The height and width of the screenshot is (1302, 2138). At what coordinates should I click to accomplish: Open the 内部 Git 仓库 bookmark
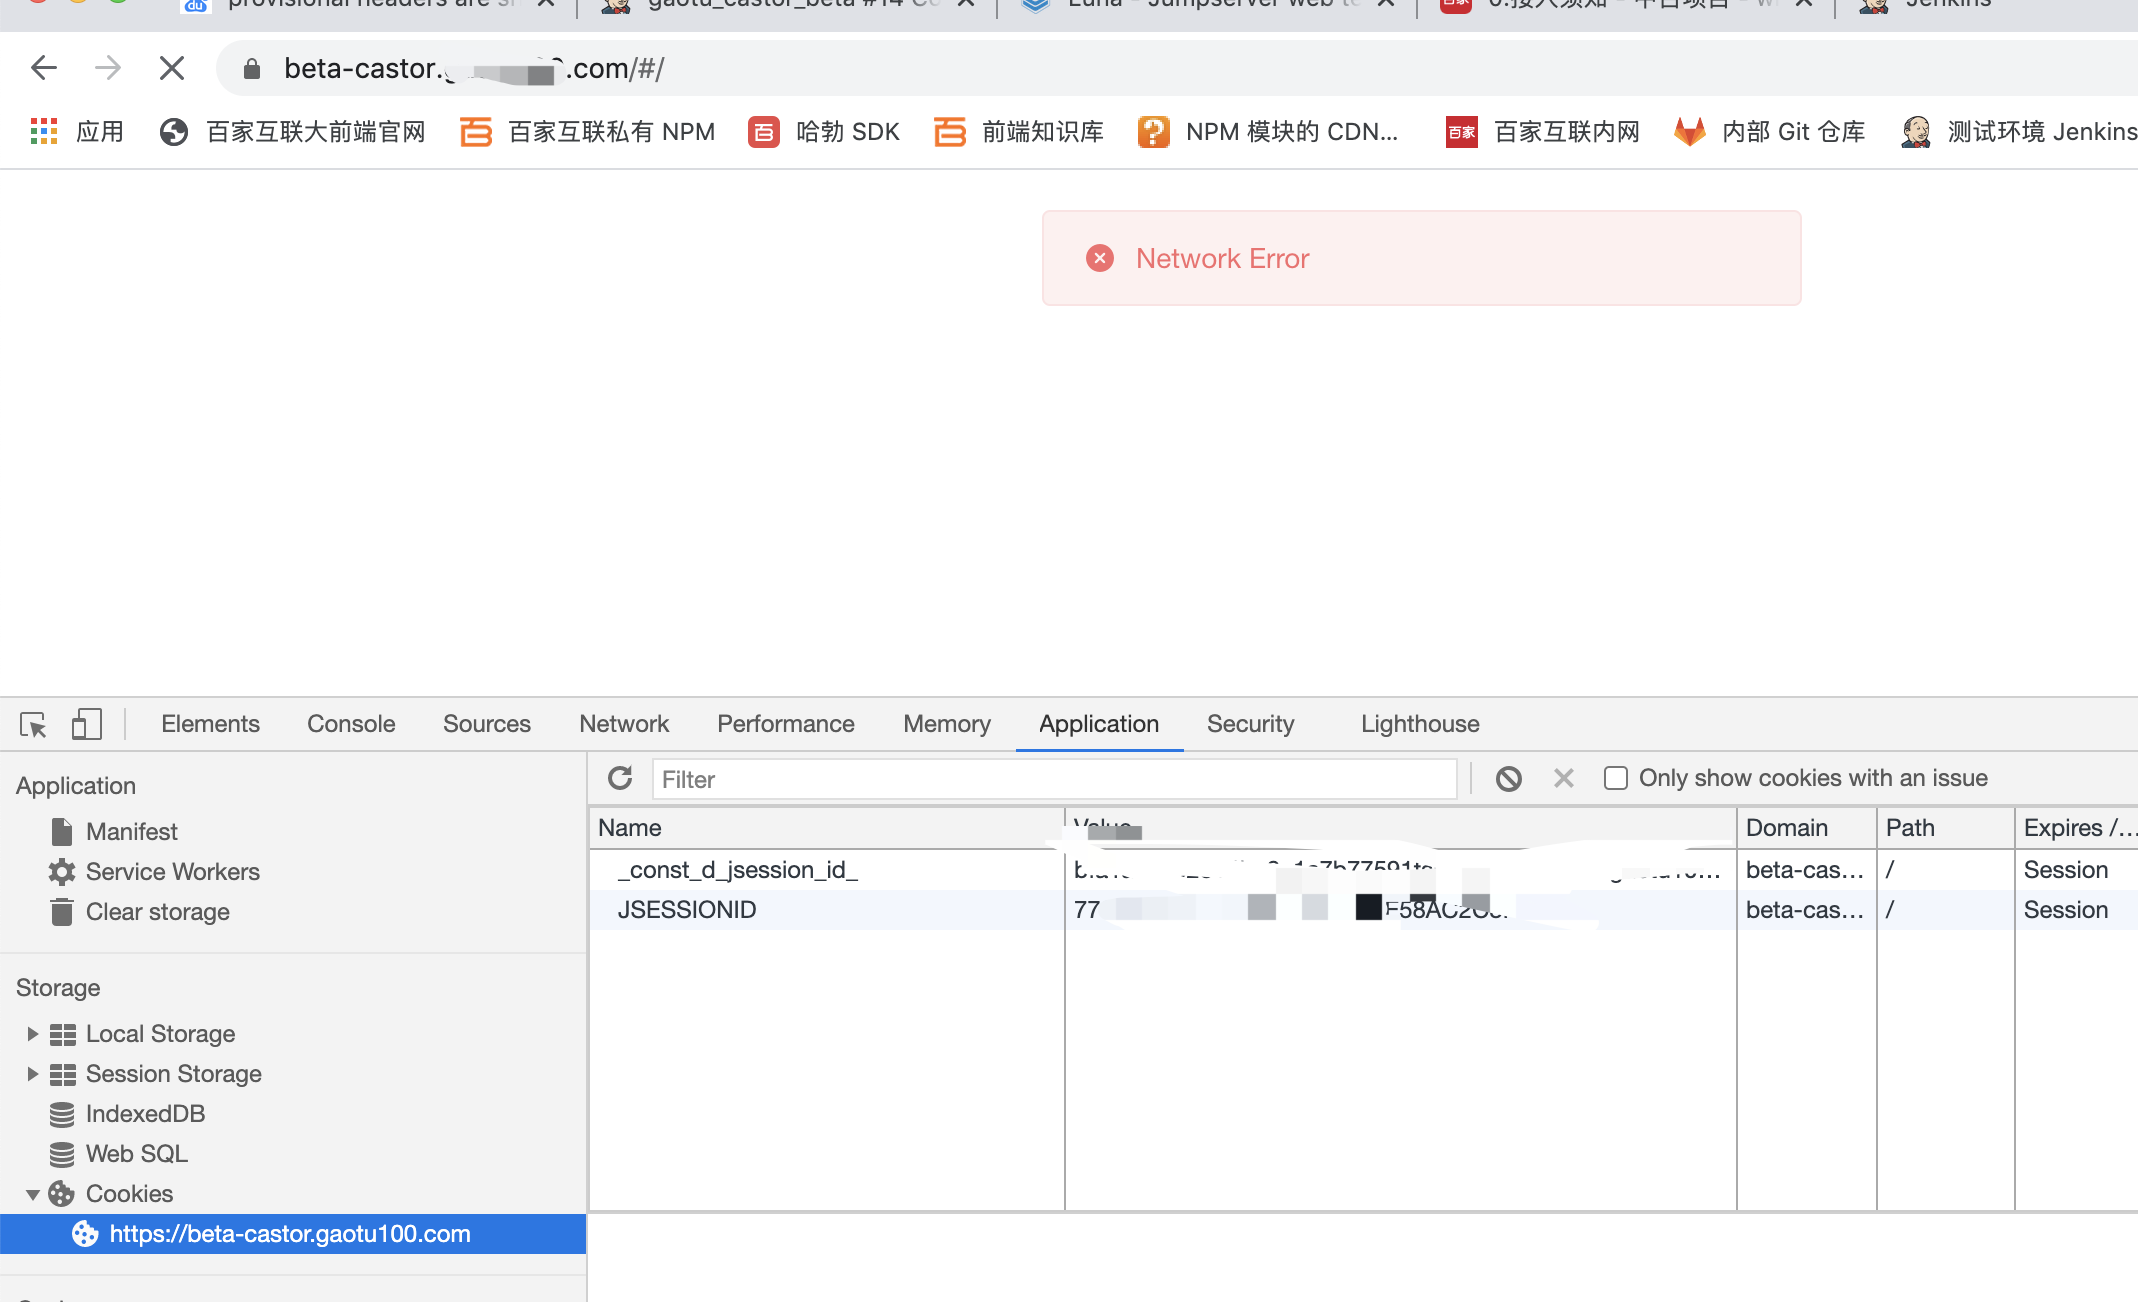point(1769,131)
